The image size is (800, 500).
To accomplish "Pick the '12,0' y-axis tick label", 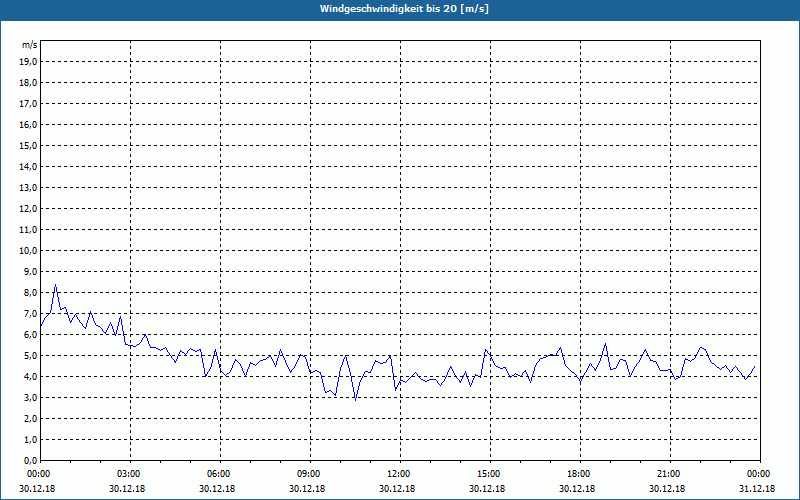I will (27, 209).
